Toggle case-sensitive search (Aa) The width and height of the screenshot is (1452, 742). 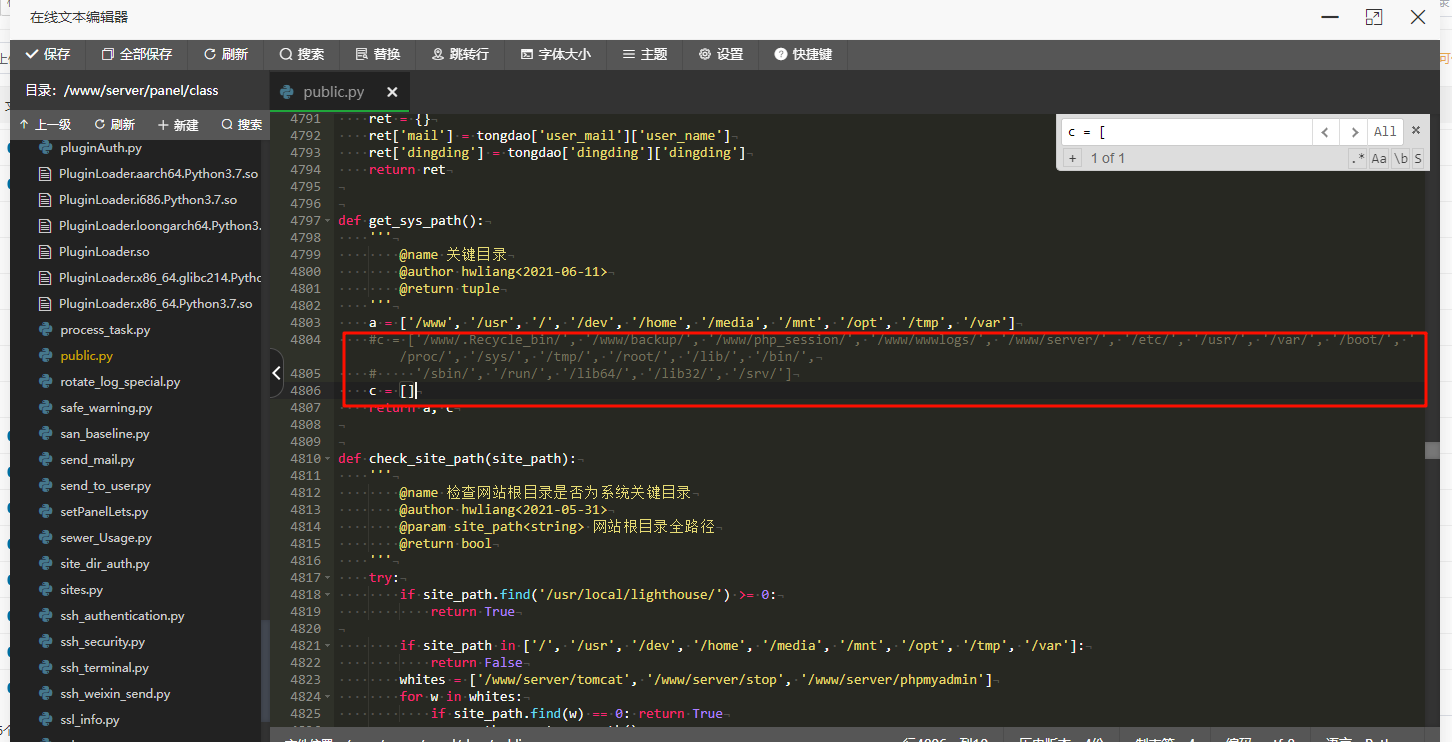[1379, 158]
